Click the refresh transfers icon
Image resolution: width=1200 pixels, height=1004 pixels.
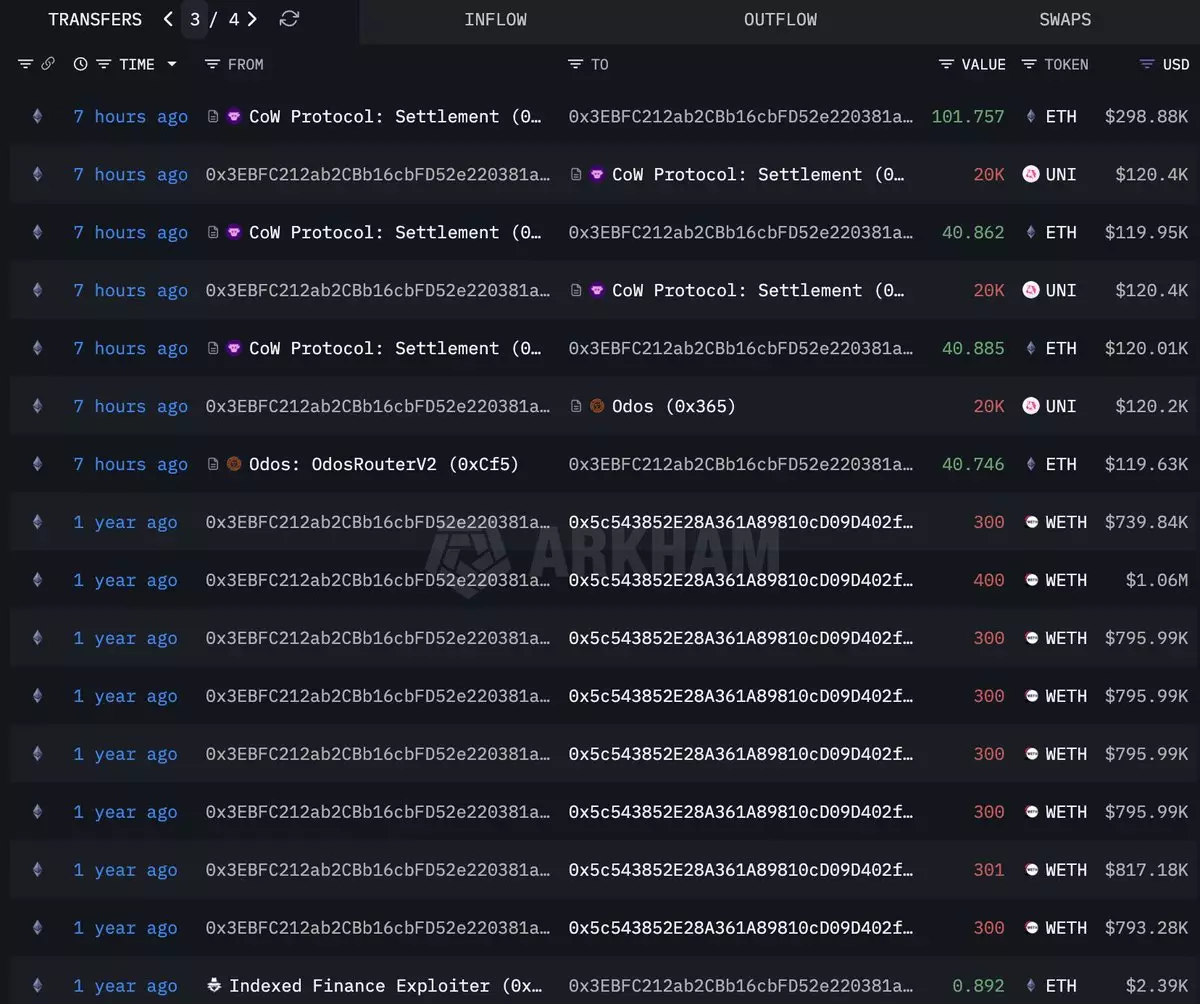[289, 19]
